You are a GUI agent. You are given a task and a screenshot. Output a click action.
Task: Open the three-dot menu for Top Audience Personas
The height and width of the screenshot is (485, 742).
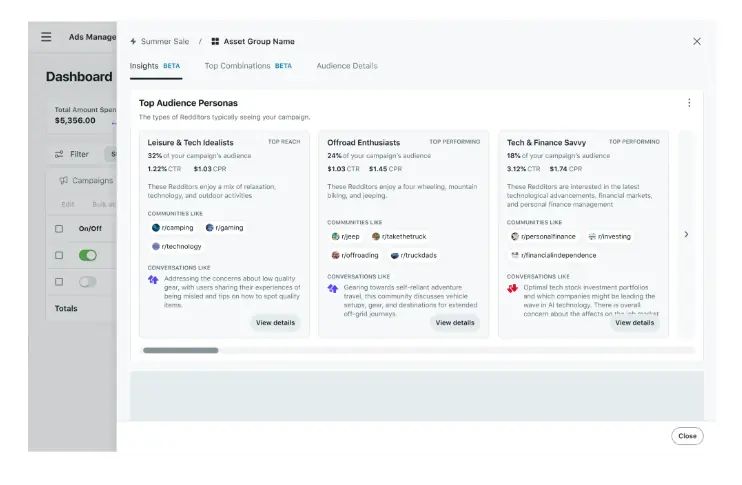(x=689, y=103)
